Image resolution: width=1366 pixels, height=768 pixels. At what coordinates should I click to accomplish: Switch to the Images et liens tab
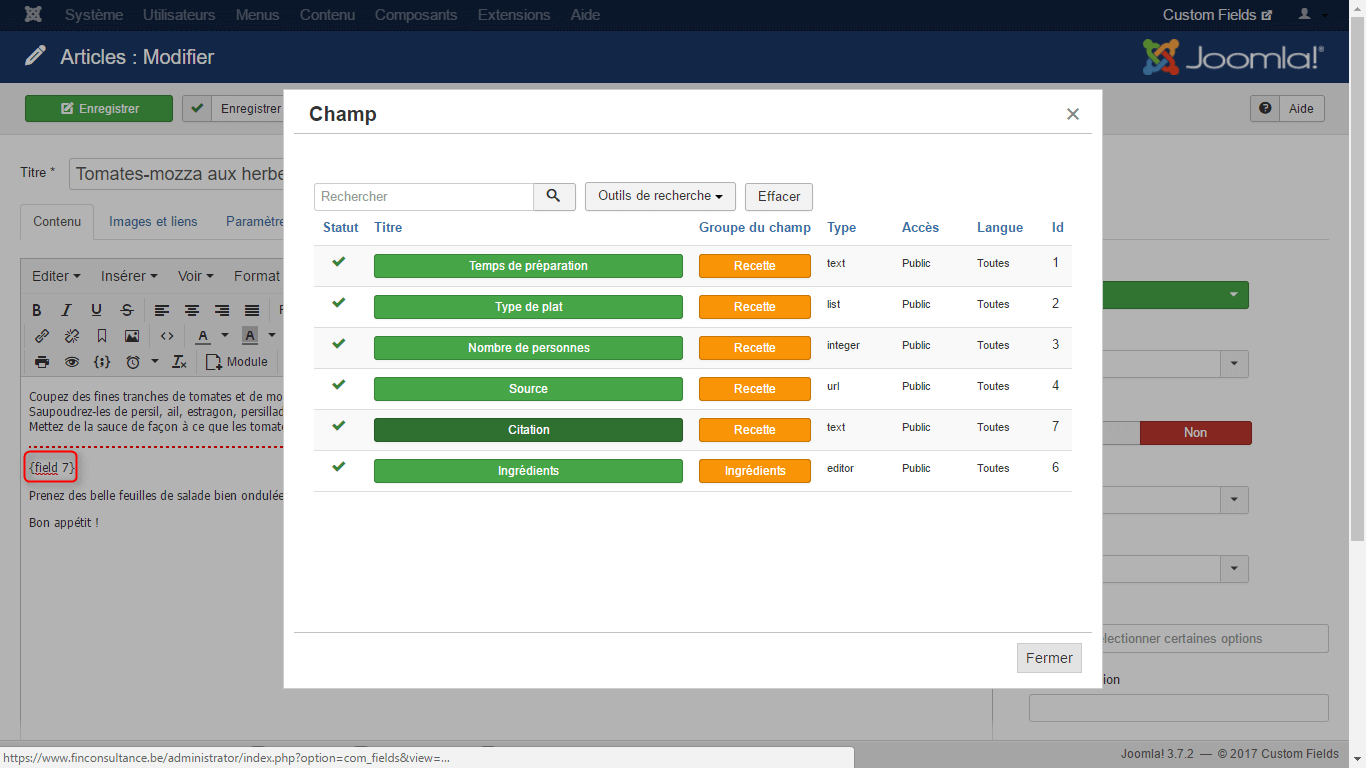153,222
